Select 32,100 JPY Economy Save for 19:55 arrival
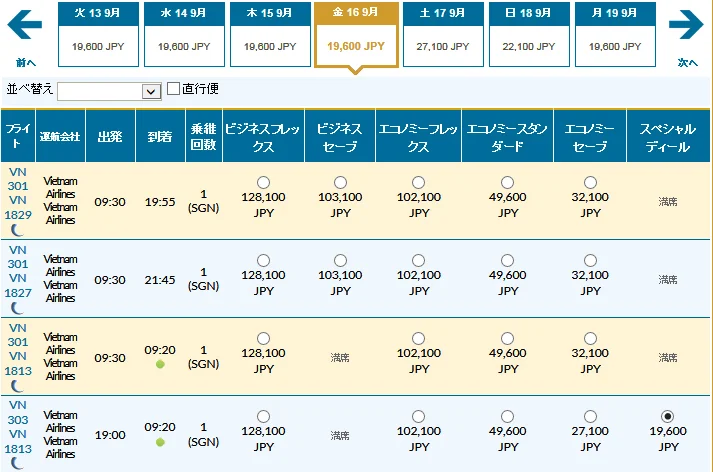 [590, 183]
